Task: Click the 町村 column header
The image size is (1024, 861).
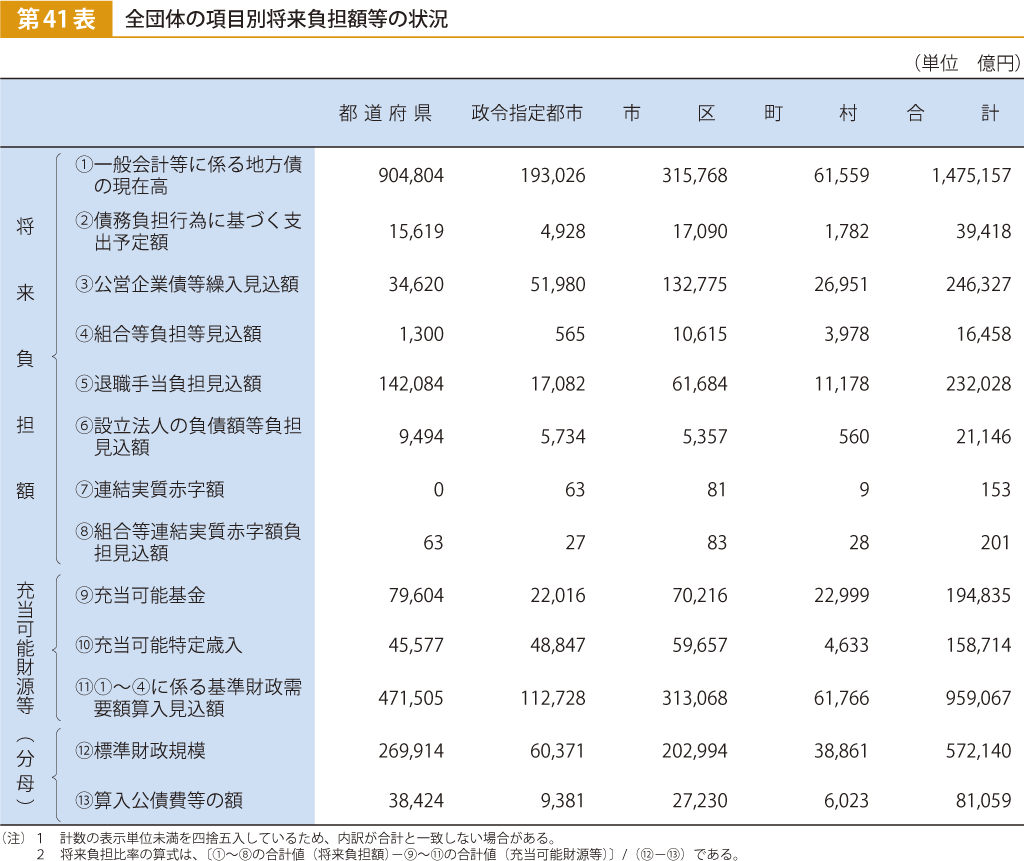Action: tap(810, 113)
